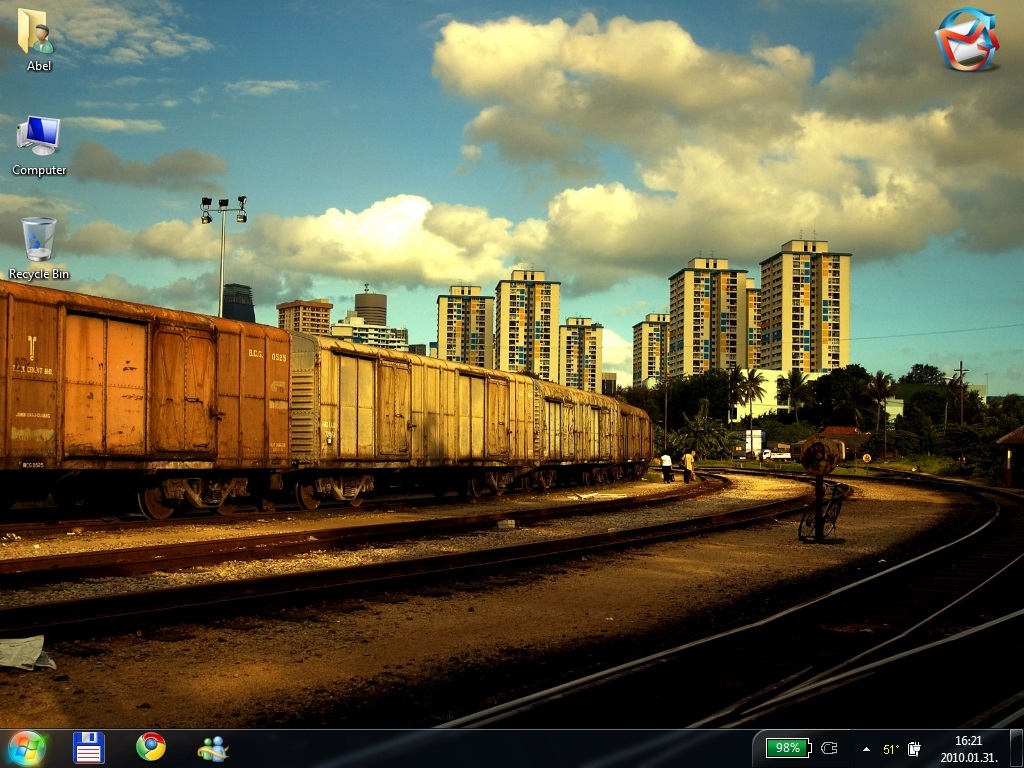This screenshot has width=1024, height=768.
Task: Click the gray power plug icon beside battery
Action: click(828, 748)
